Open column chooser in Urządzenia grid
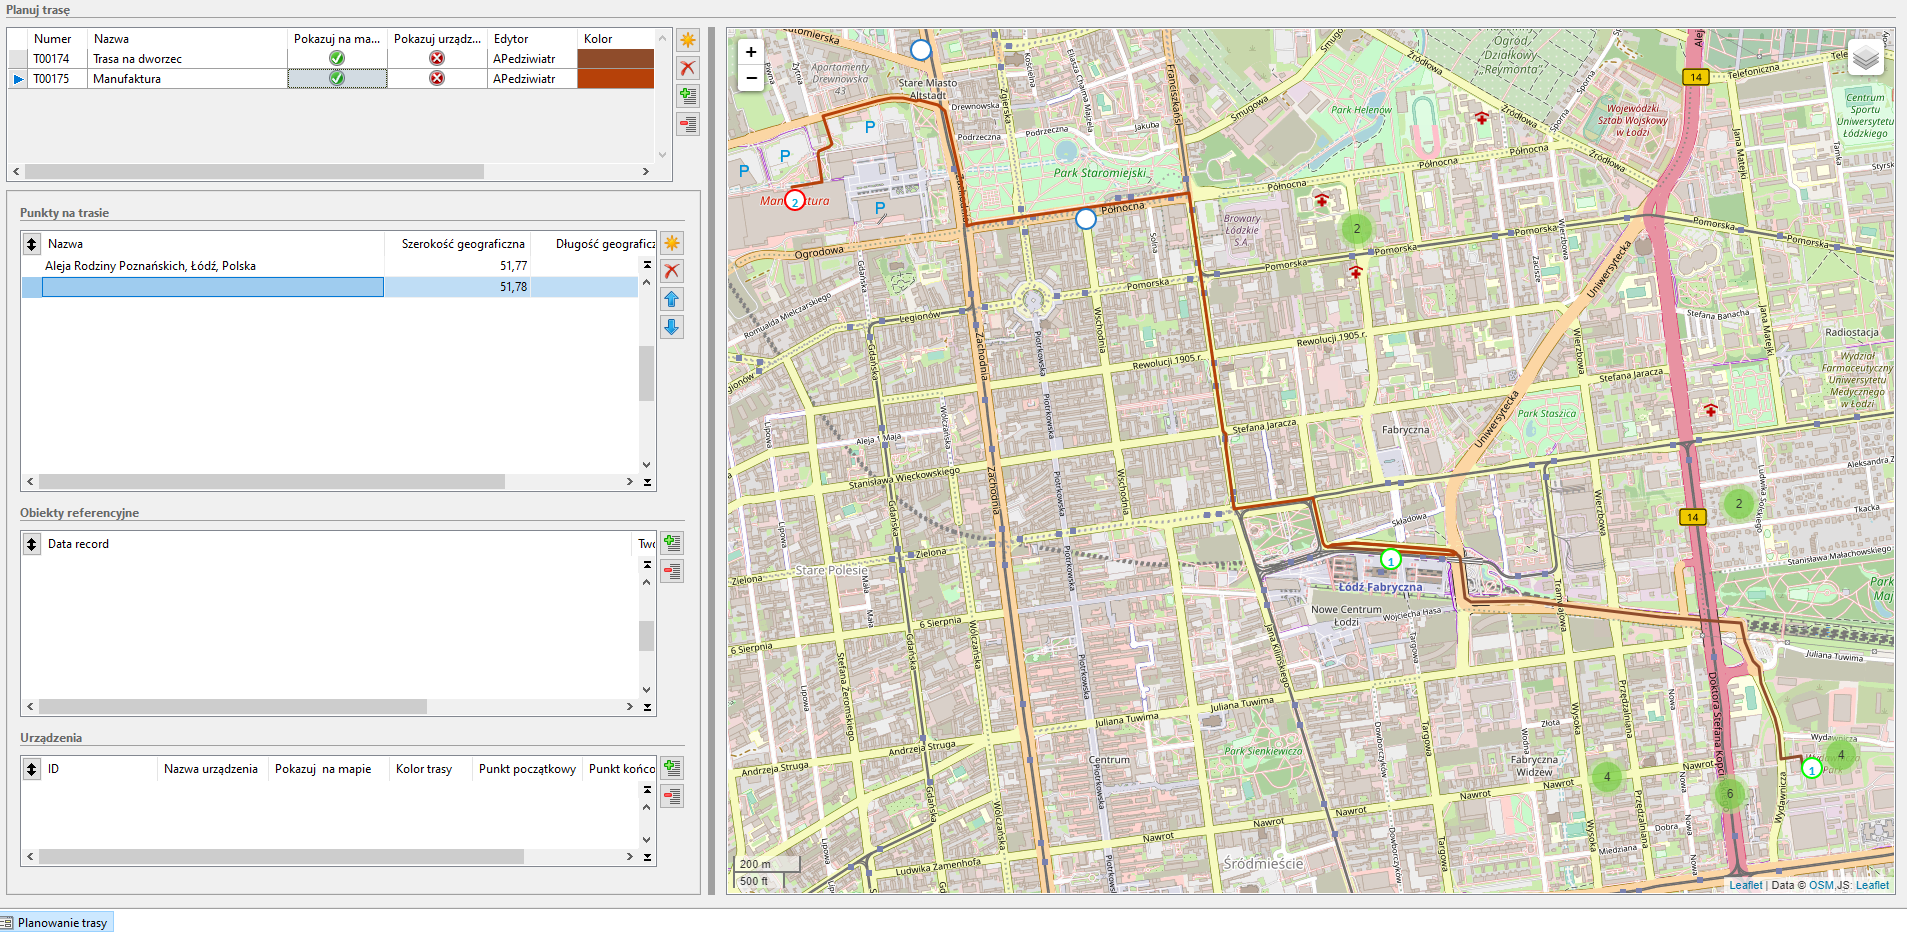 coord(32,769)
